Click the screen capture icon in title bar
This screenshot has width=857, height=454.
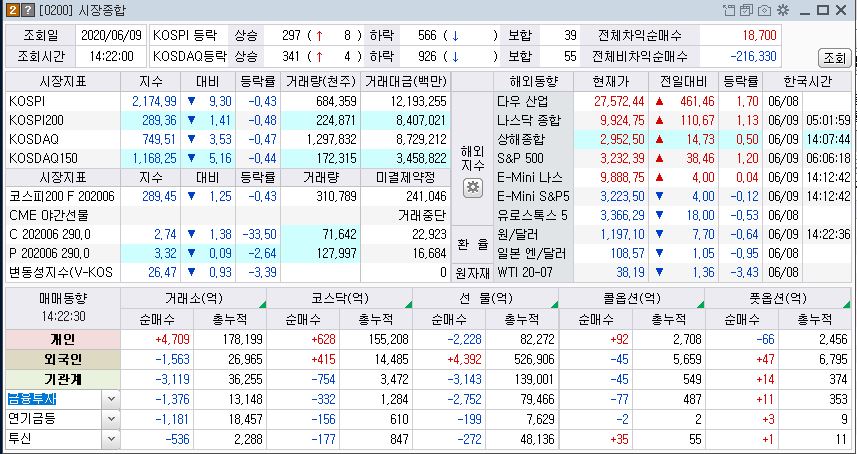(765, 10)
